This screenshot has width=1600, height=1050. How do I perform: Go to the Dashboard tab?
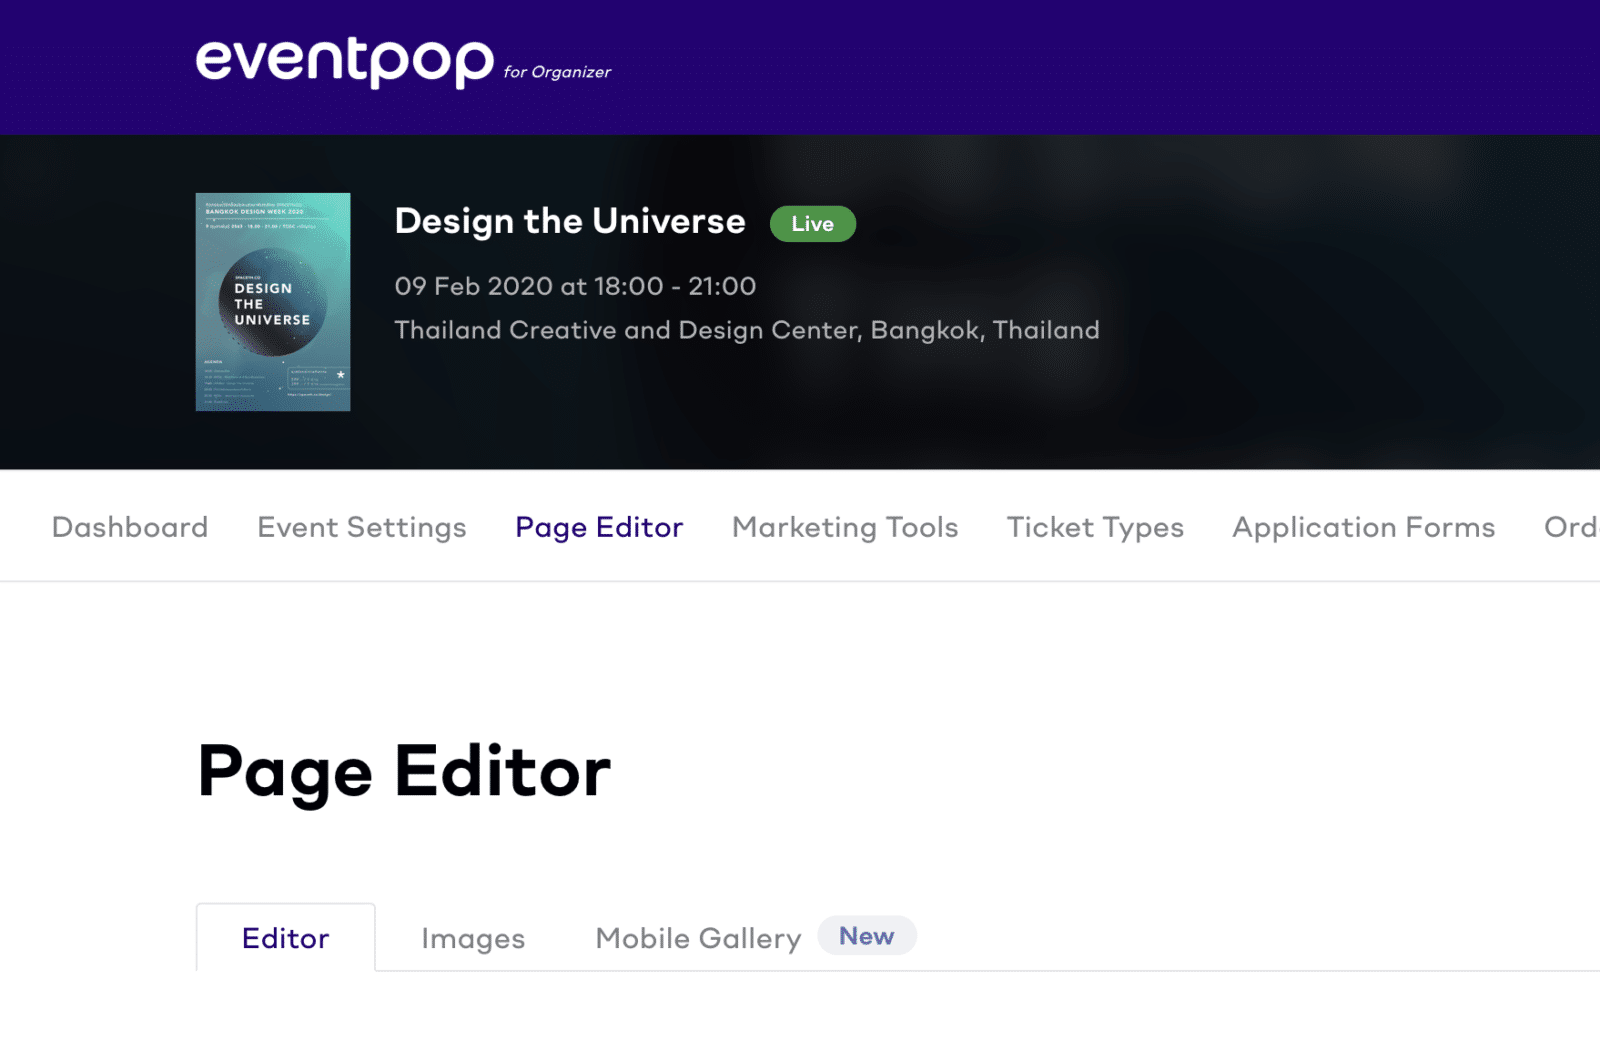[130, 527]
